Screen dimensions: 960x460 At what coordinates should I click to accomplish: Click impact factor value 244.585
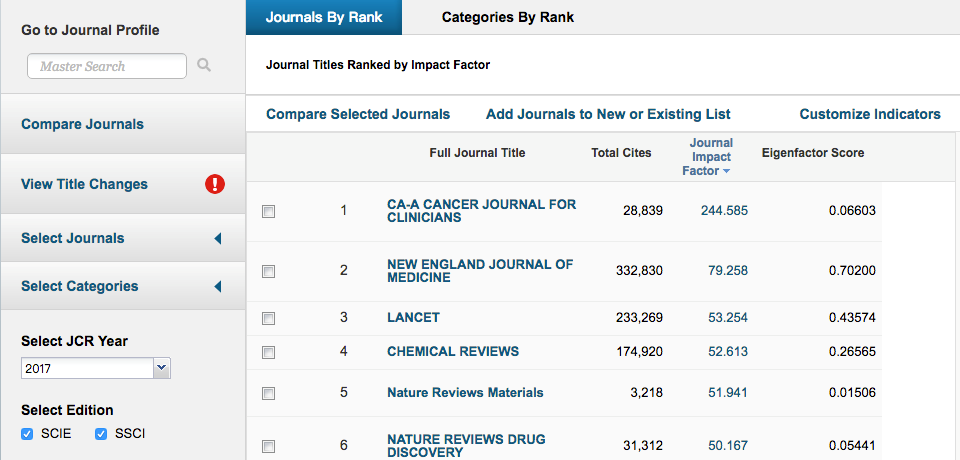point(724,211)
